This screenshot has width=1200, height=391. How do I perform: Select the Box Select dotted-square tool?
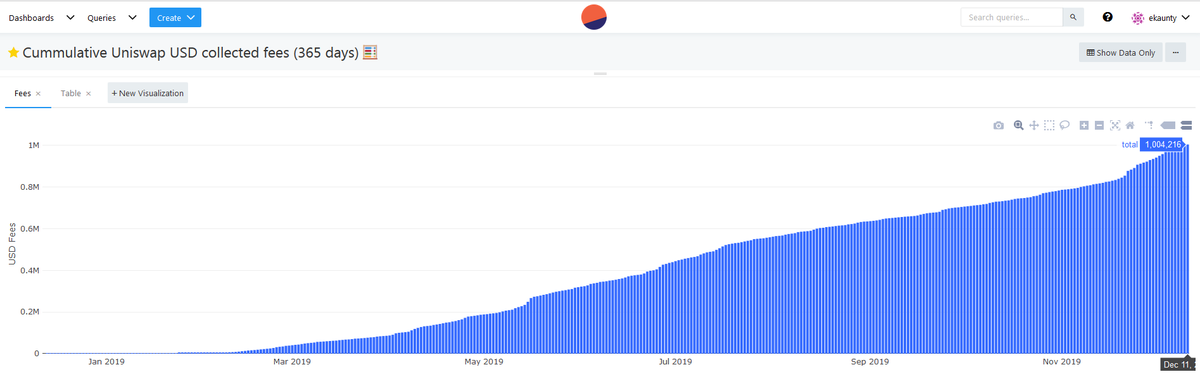click(1049, 125)
